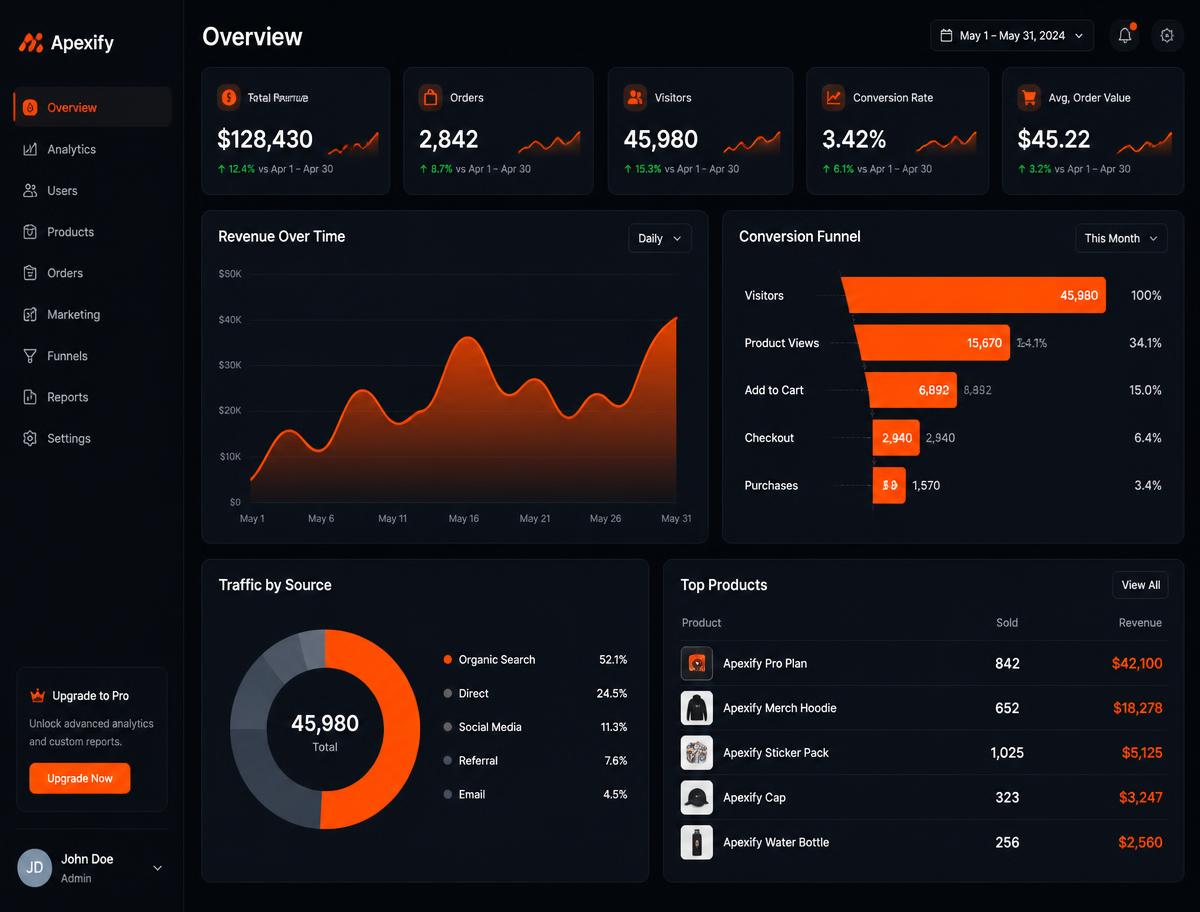Click the $42,100 revenue value
Image resolution: width=1200 pixels, height=912 pixels.
[x=1137, y=663]
